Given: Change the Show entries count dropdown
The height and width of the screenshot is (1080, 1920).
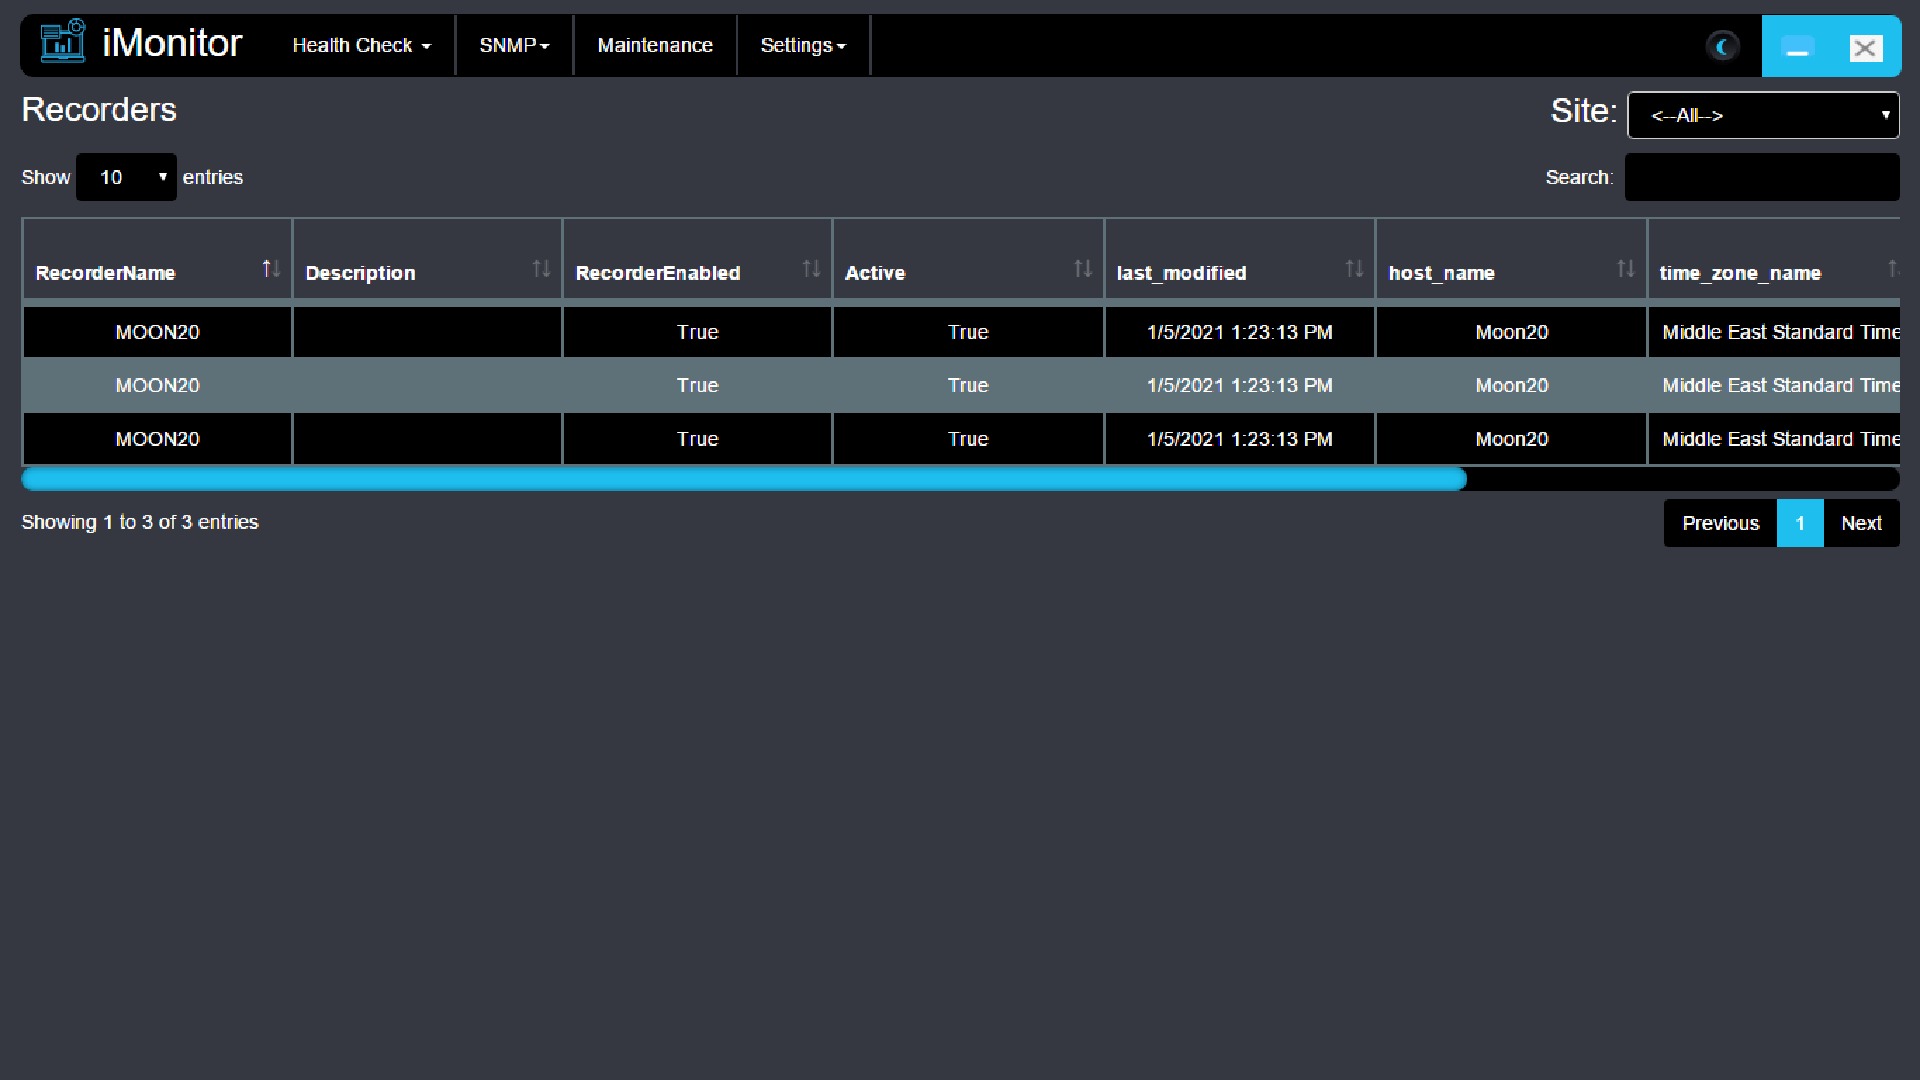Looking at the screenshot, I should (126, 177).
